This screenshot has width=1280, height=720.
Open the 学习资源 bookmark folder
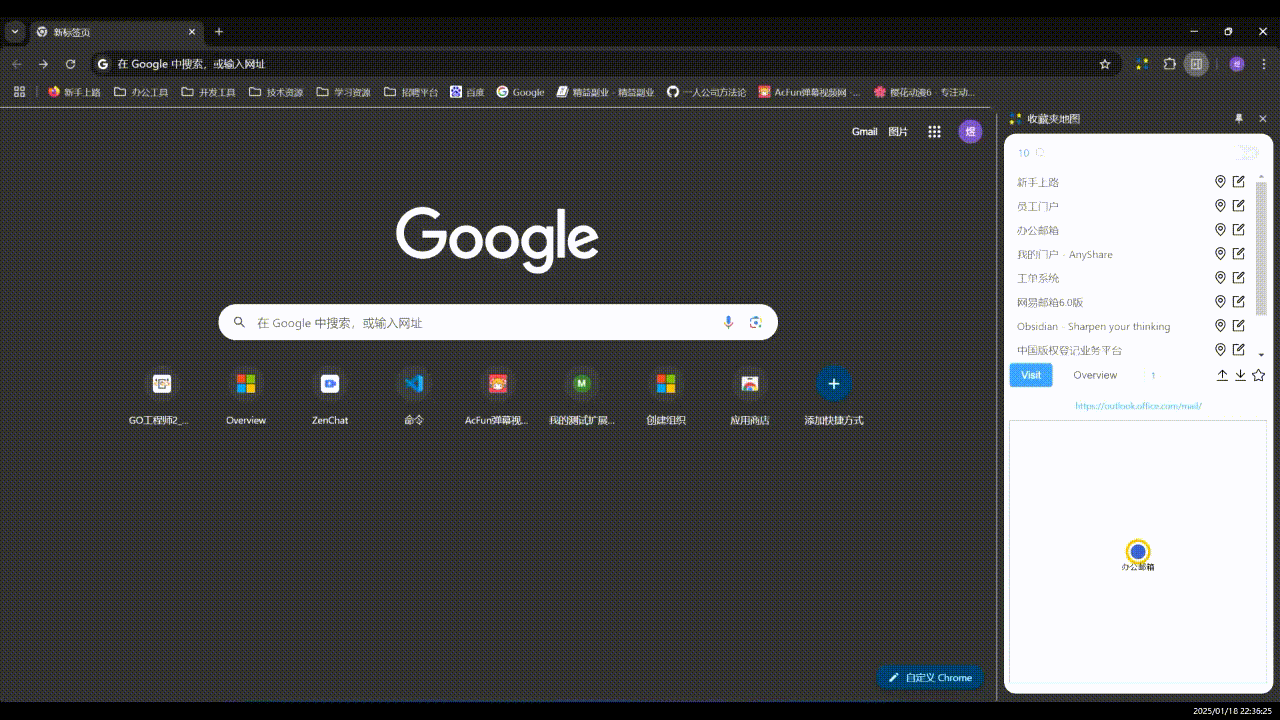(343, 92)
